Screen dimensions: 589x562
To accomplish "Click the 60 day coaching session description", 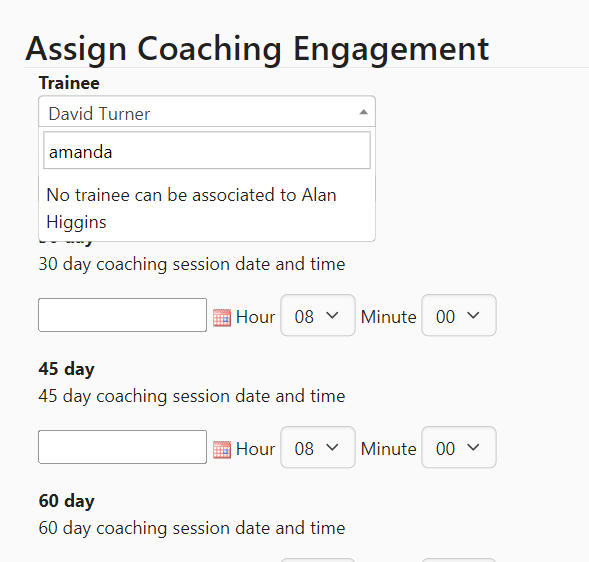I will click(x=192, y=528).
